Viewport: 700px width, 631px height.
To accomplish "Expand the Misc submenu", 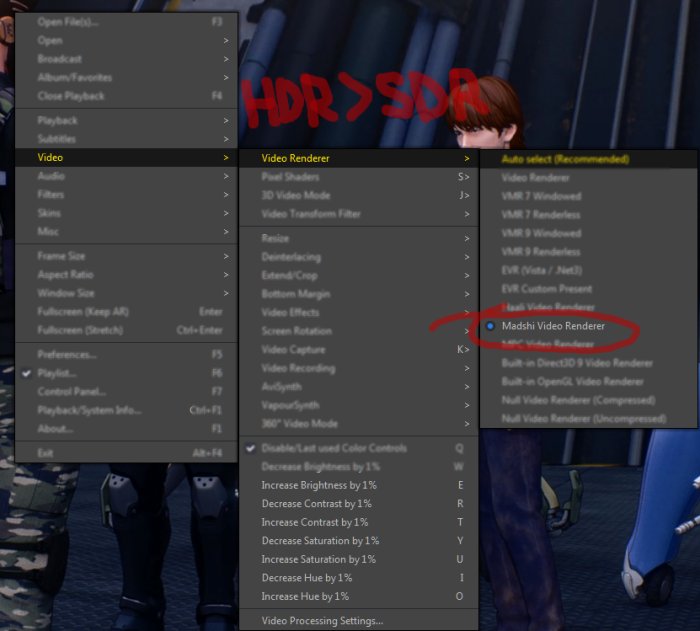I will coord(126,231).
